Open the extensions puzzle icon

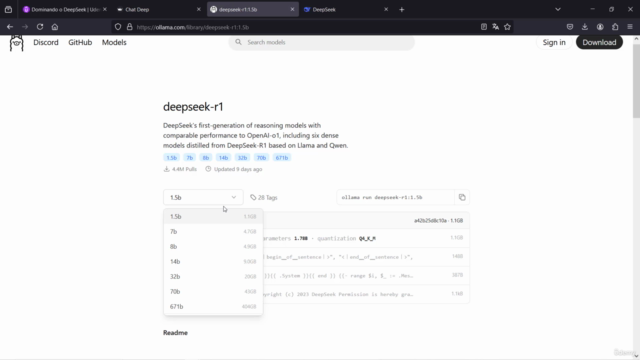click(x=615, y=27)
